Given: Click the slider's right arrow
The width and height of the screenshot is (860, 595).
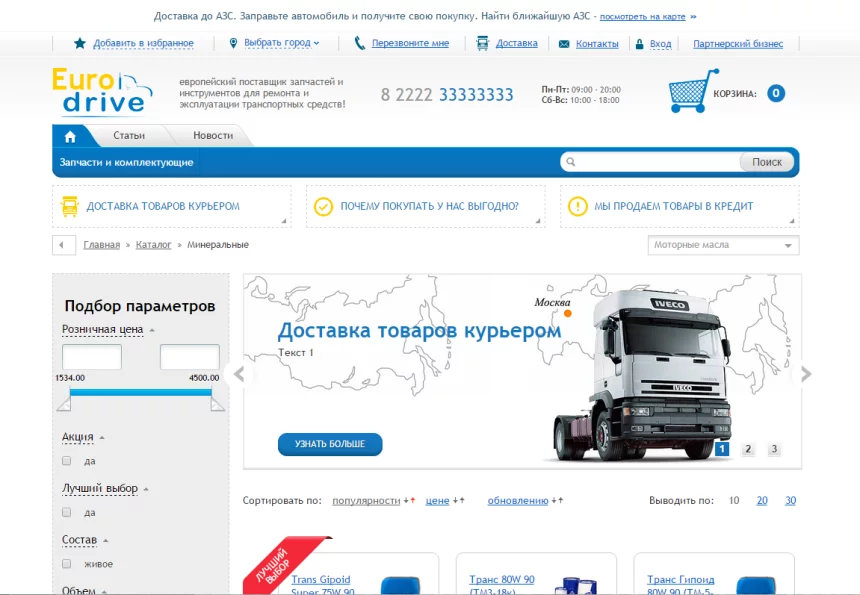Looking at the screenshot, I should coord(806,374).
